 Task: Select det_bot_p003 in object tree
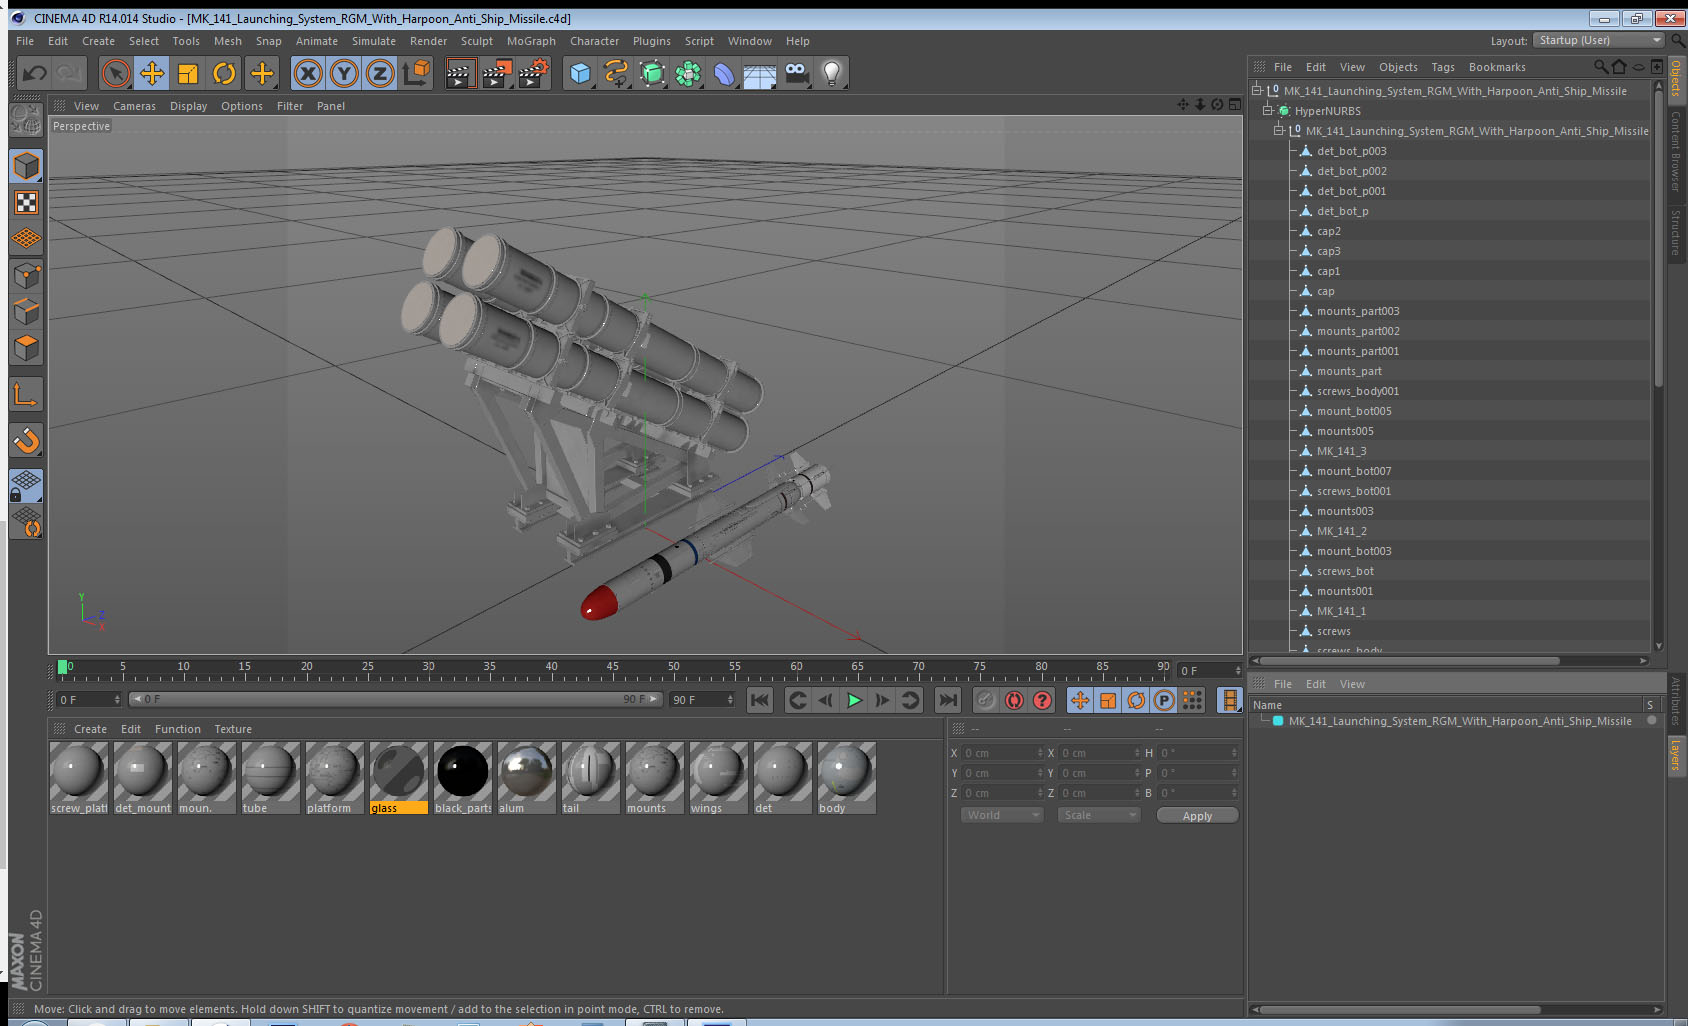1351,151
